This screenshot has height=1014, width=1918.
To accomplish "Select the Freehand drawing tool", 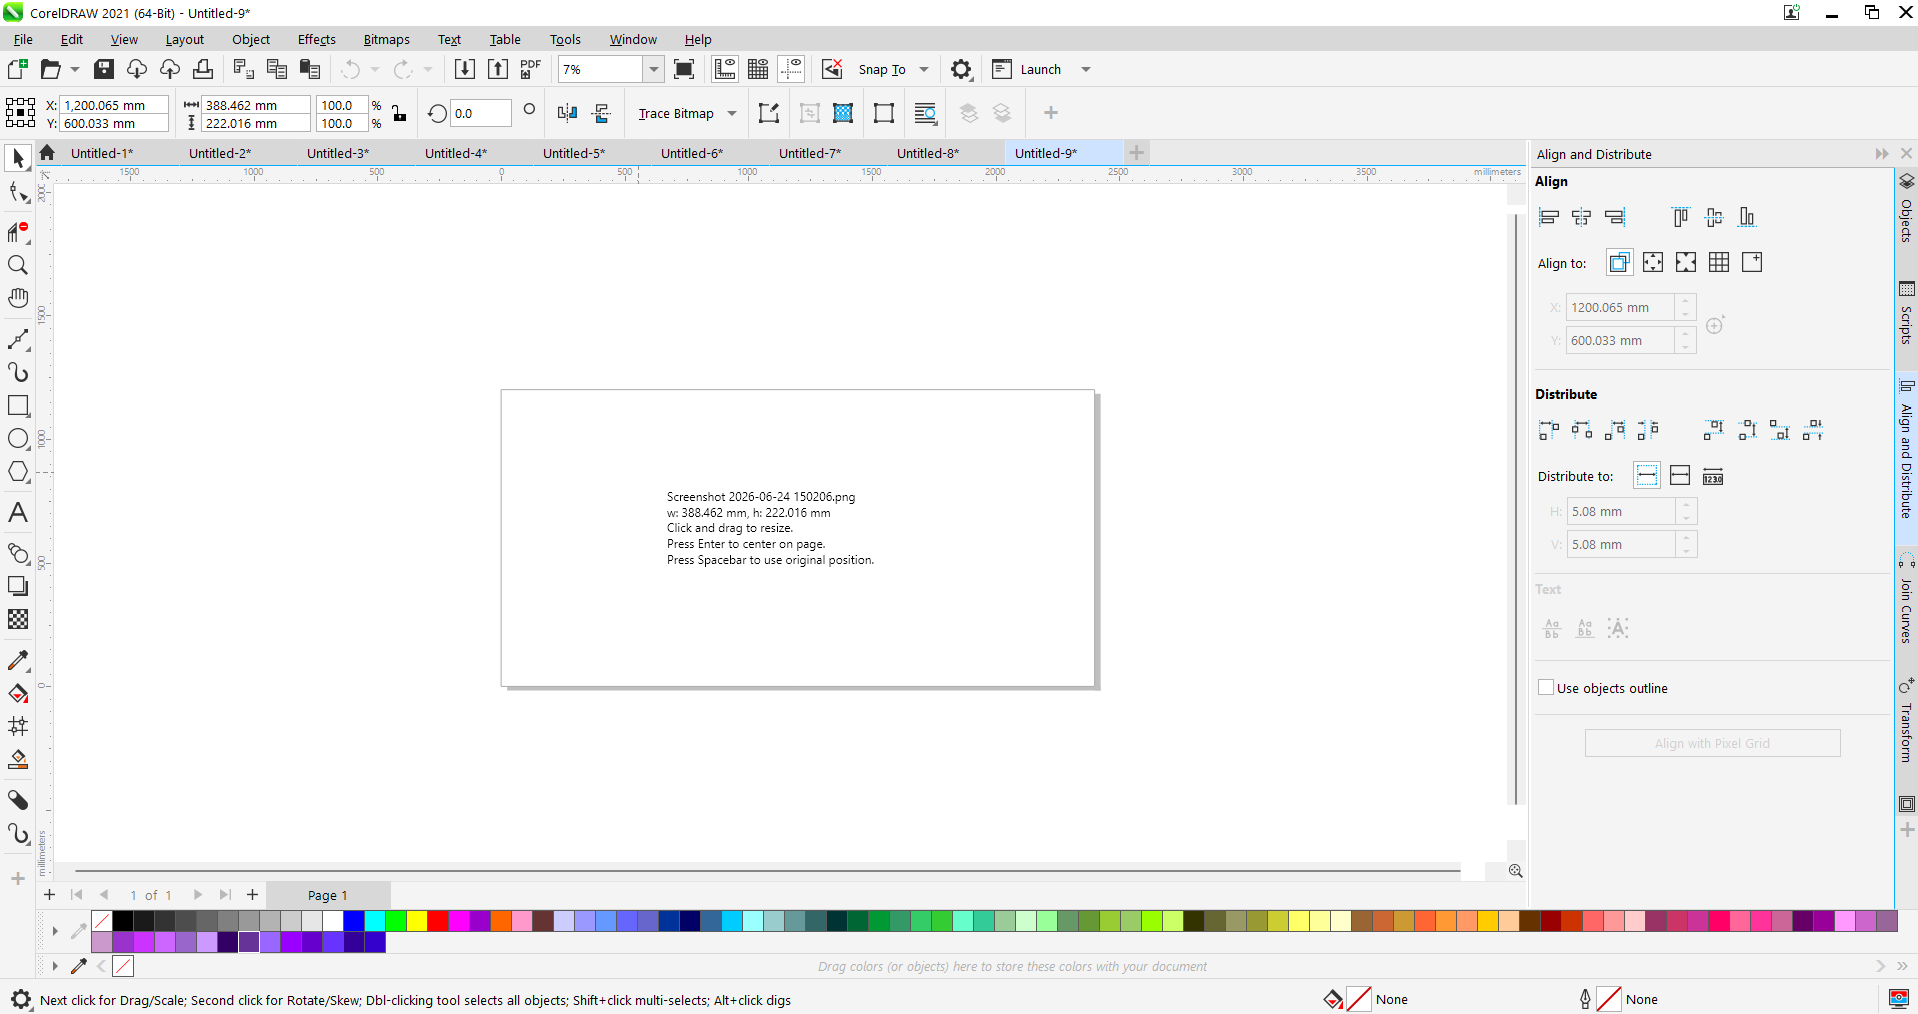I will [x=18, y=340].
